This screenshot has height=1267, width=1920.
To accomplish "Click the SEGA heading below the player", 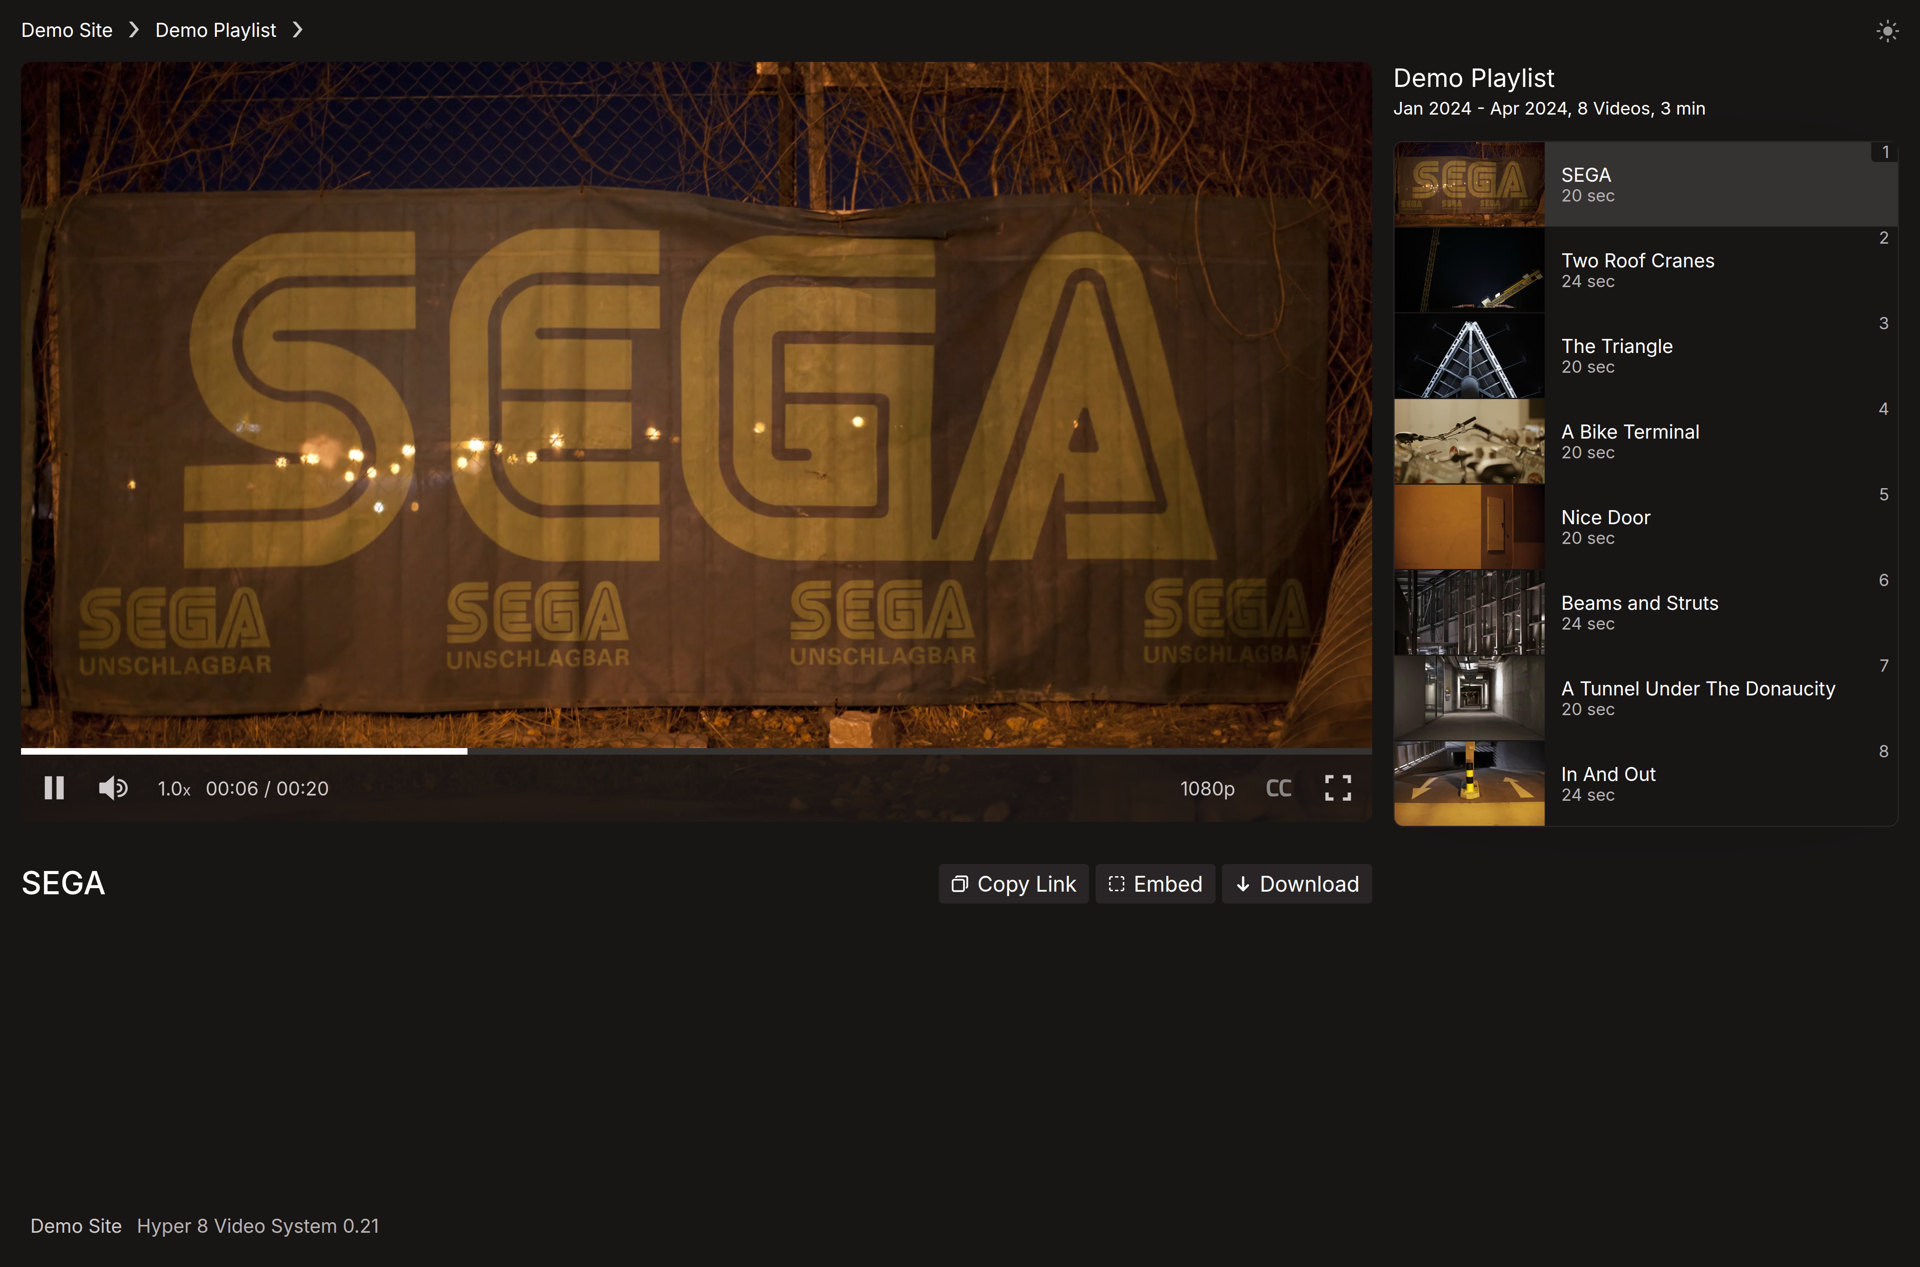I will 63,883.
